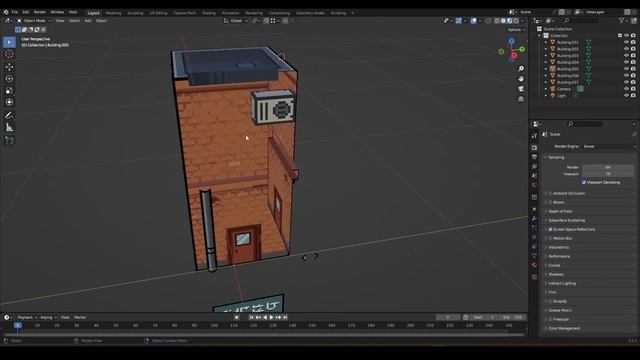The height and width of the screenshot is (360, 640).
Task: Click the navigation gizmo Z axis
Action: coord(511,41)
